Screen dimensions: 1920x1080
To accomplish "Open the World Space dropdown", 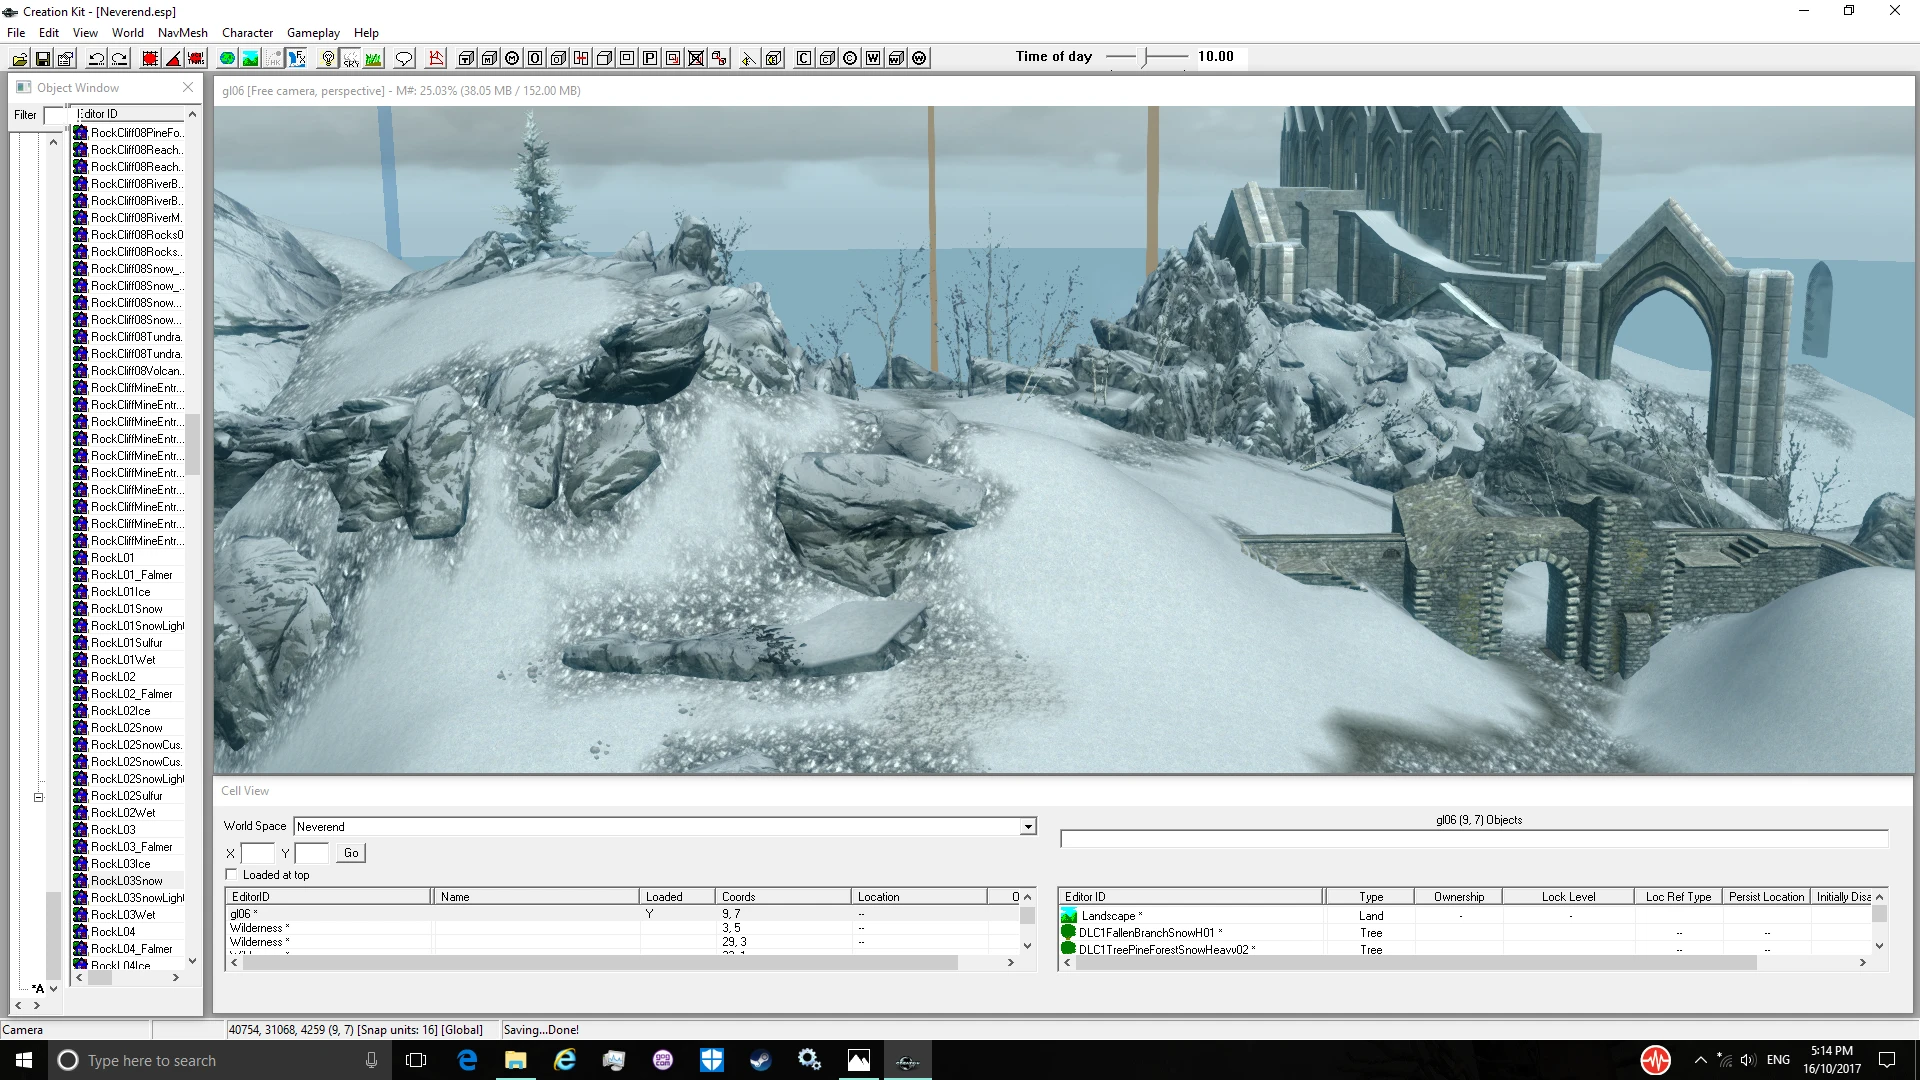I will click(1027, 827).
